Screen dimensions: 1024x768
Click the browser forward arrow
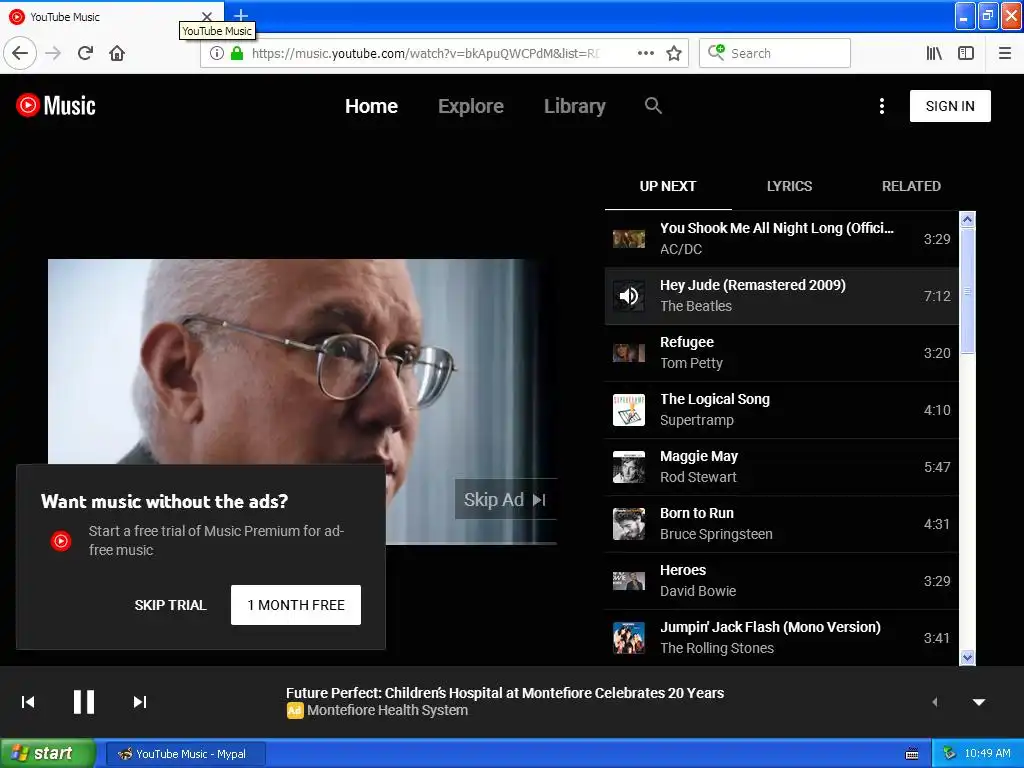pyautogui.click(x=53, y=53)
